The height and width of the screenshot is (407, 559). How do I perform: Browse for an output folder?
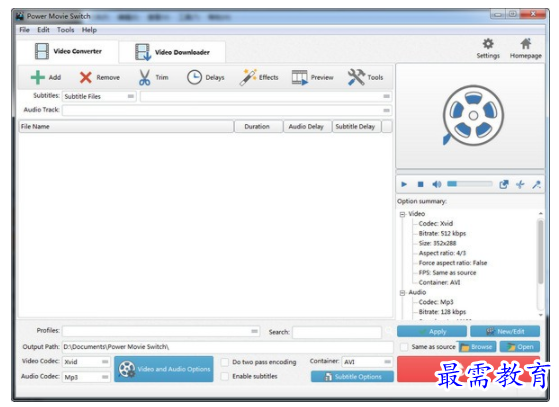[x=477, y=347]
